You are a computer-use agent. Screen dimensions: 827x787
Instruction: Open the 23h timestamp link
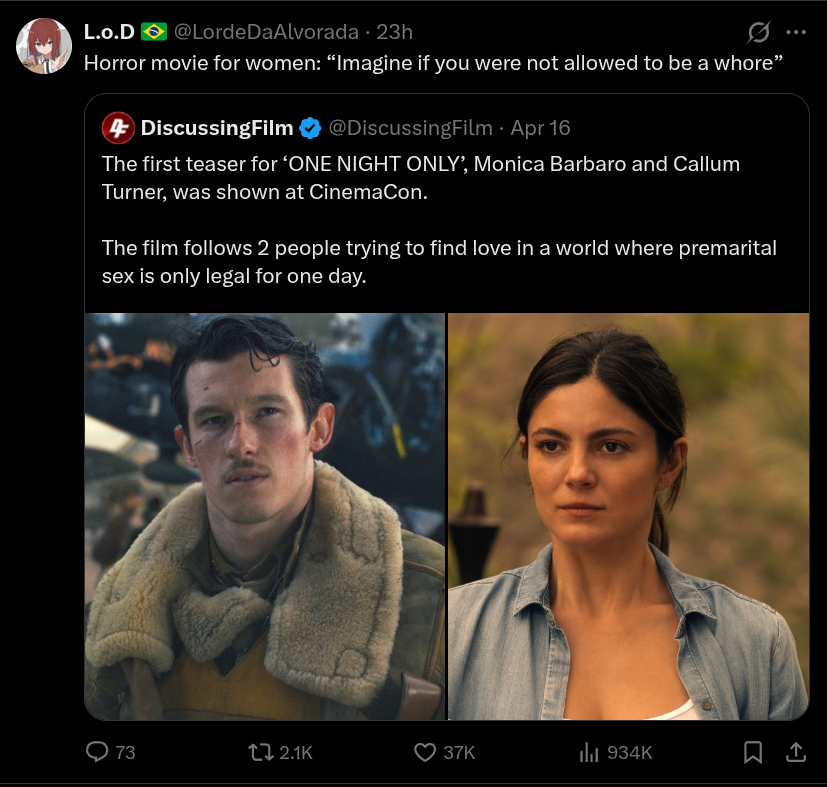point(394,32)
